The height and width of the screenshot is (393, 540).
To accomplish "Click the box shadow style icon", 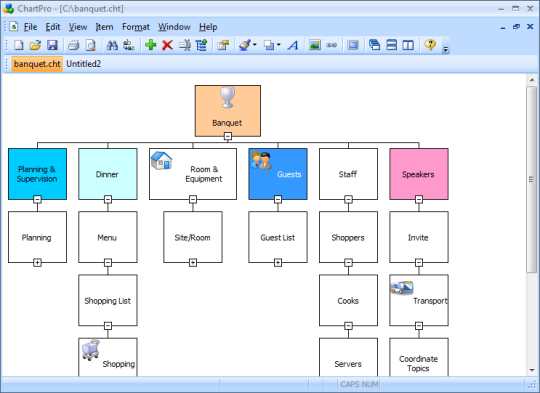I will 269,45.
